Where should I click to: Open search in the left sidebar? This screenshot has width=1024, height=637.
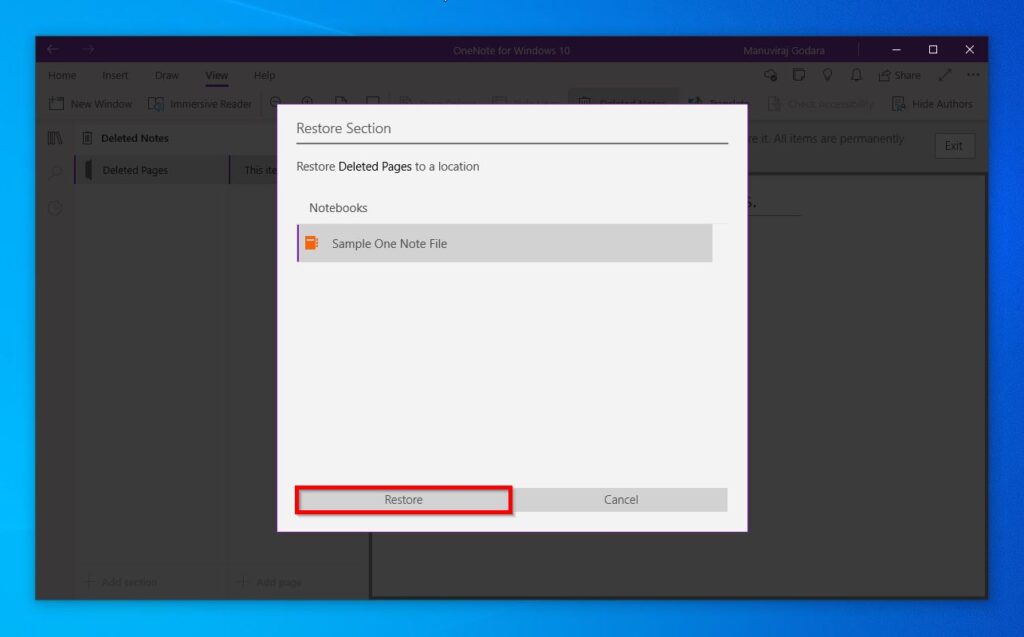[54, 172]
